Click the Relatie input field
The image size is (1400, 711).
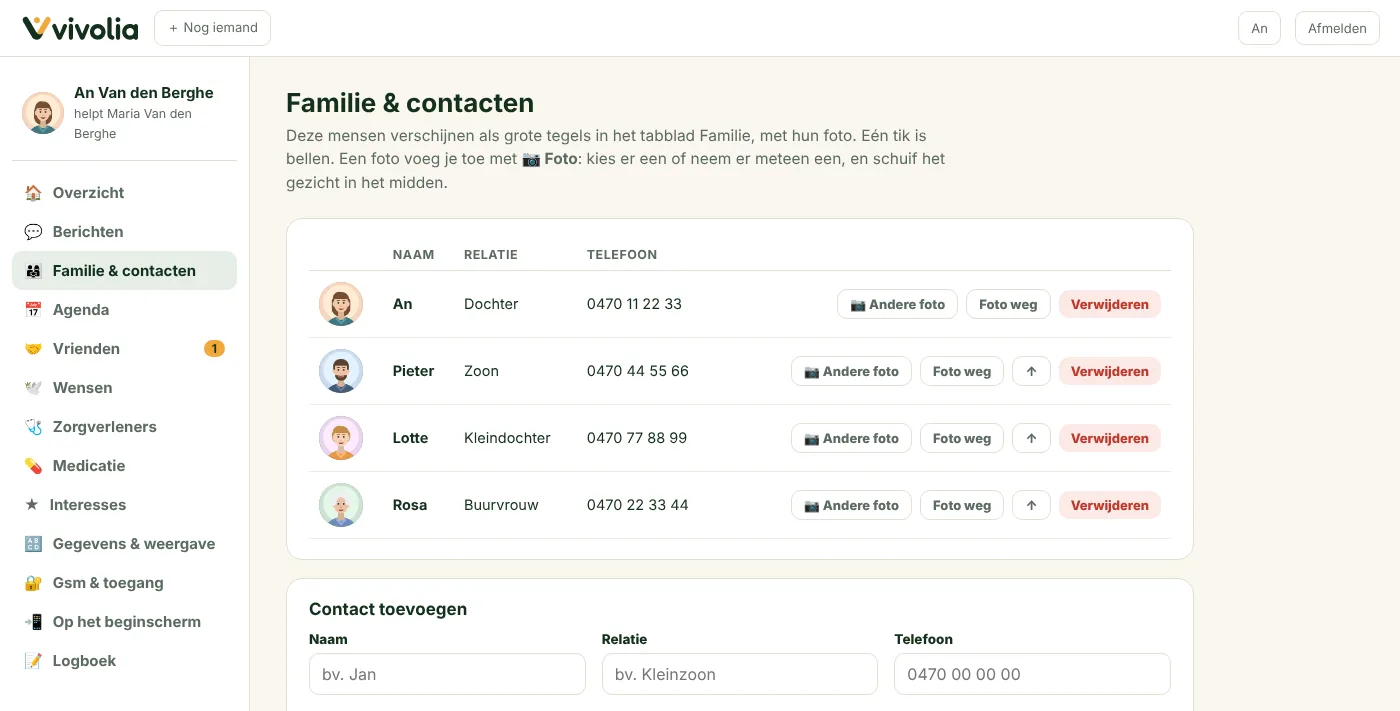click(x=740, y=674)
